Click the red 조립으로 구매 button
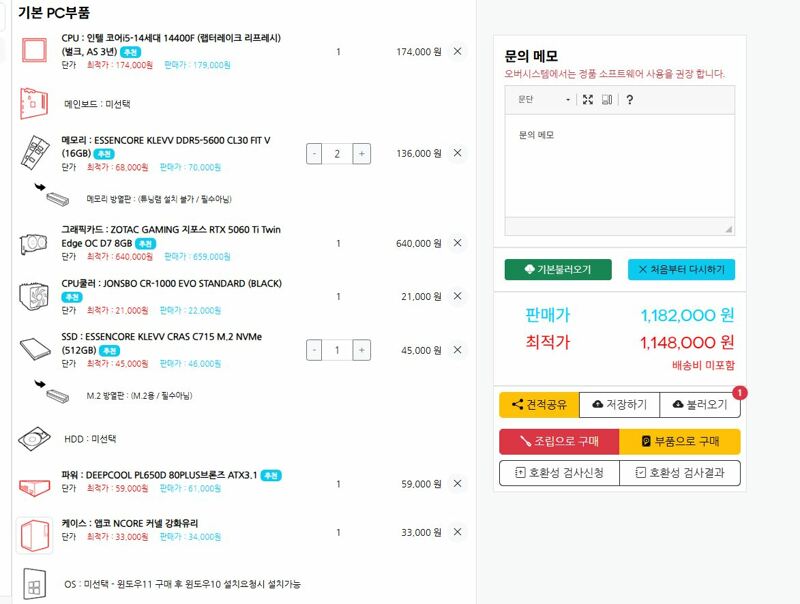Image resolution: width=800 pixels, height=604 pixels. pyautogui.click(x=559, y=441)
